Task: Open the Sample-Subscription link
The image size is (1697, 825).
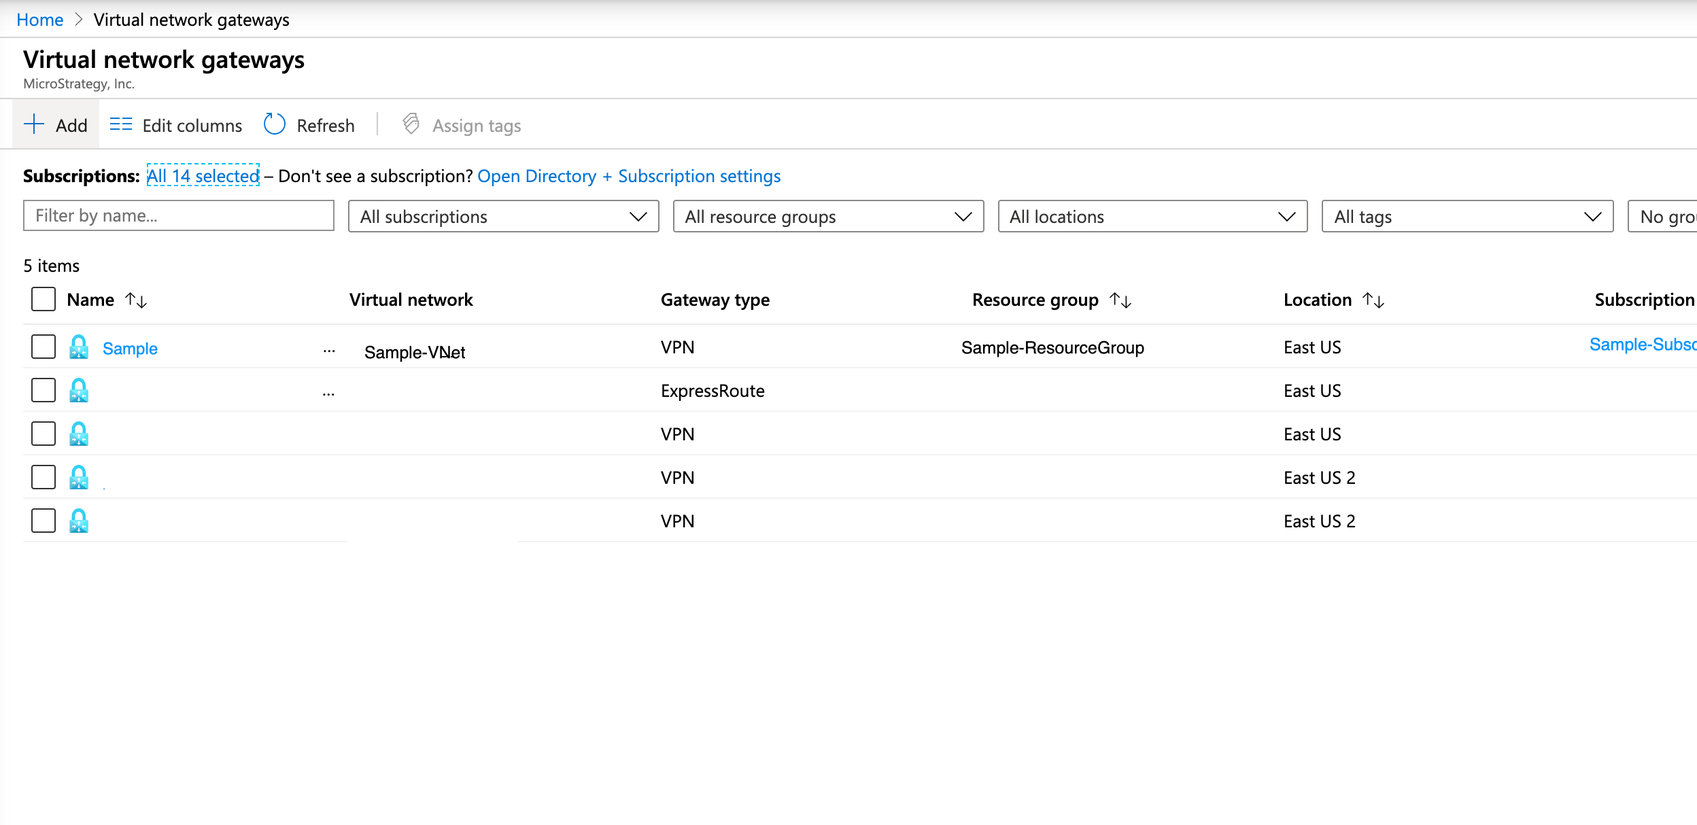Action: [1643, 344]
